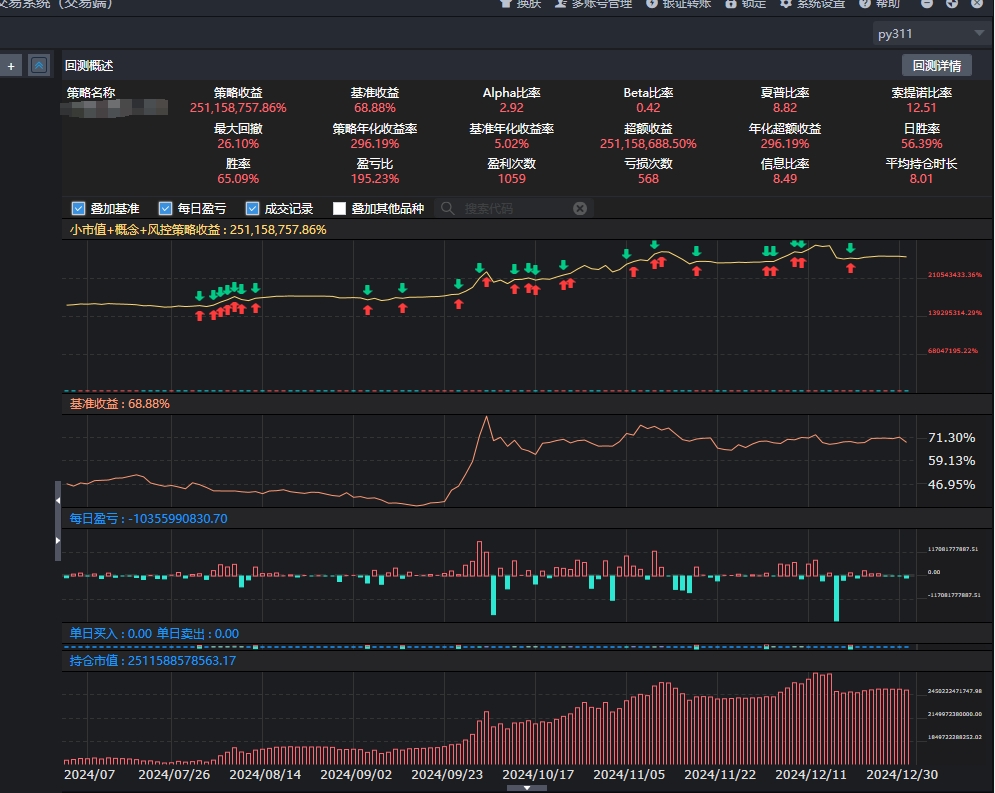995x793 pixels.
Task: Disable the 成交记录 checkbox
Action: [253, 209]
